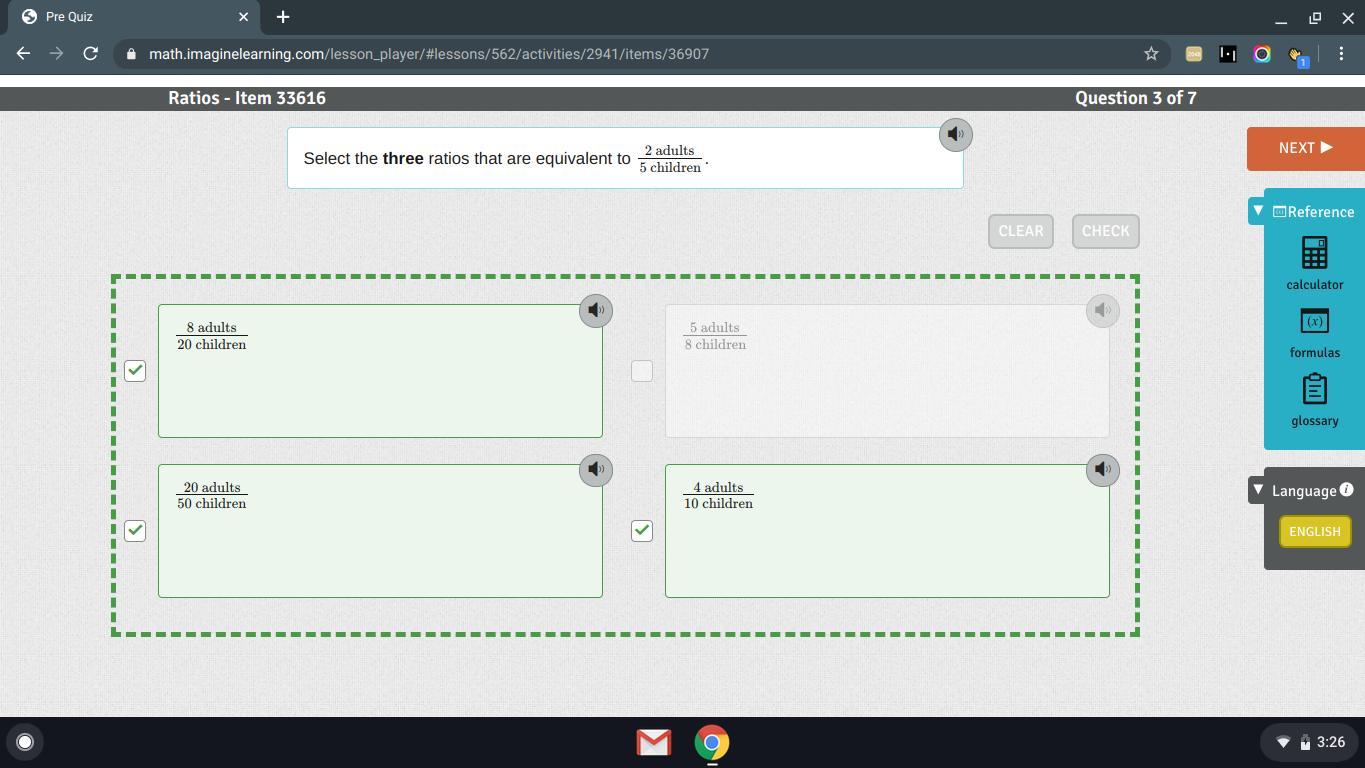The image size is (1365, 768).
Task: Open the black square browser extension
Action: (1227, 54)
